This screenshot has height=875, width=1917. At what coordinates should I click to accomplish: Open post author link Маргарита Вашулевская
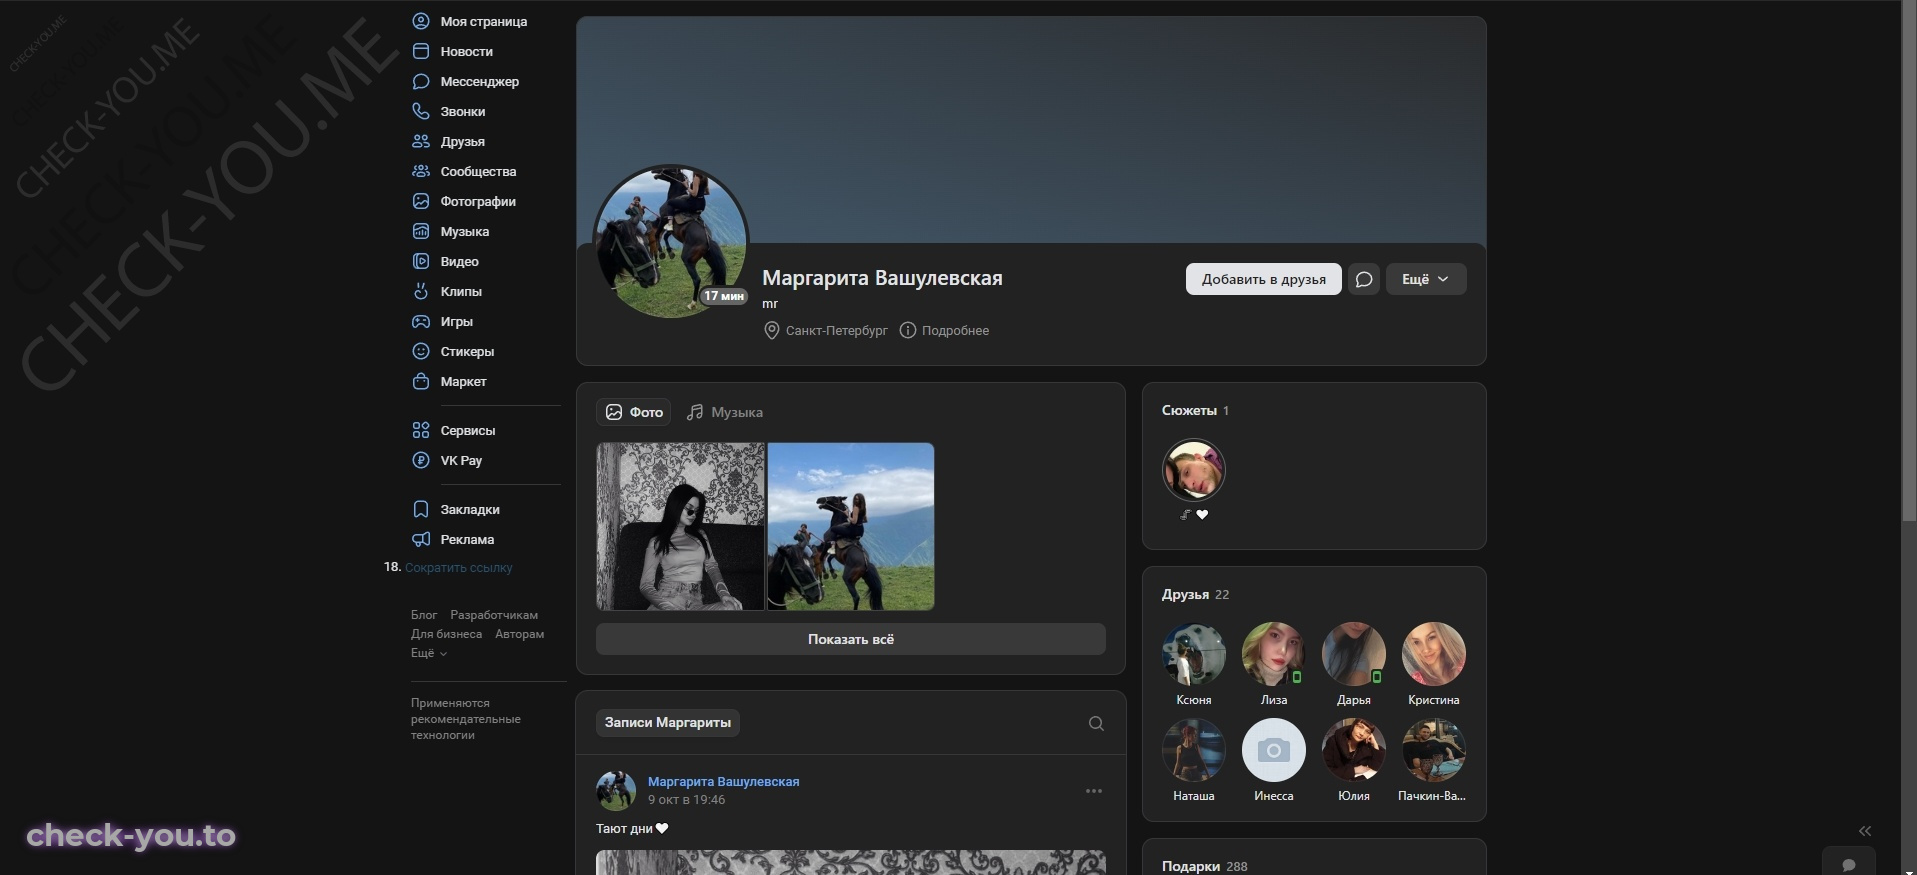(724, 781)
